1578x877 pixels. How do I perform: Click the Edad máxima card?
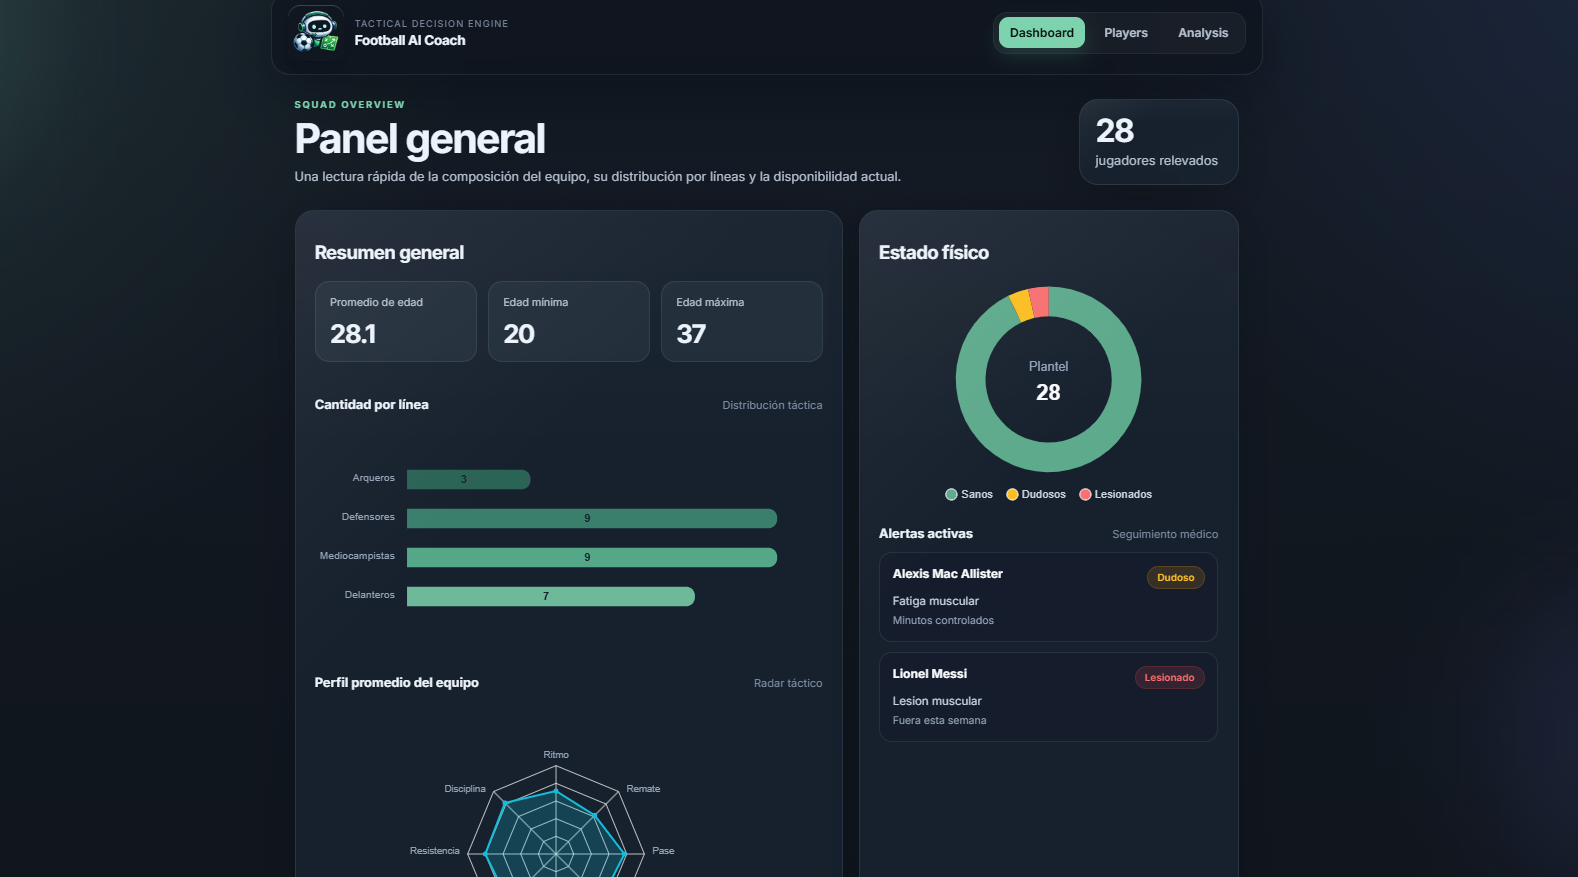click(741, 321)
